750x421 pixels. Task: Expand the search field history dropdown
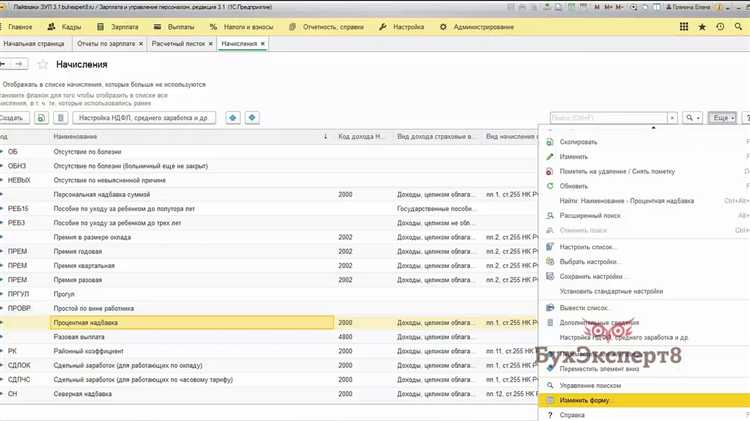point(670,118)
